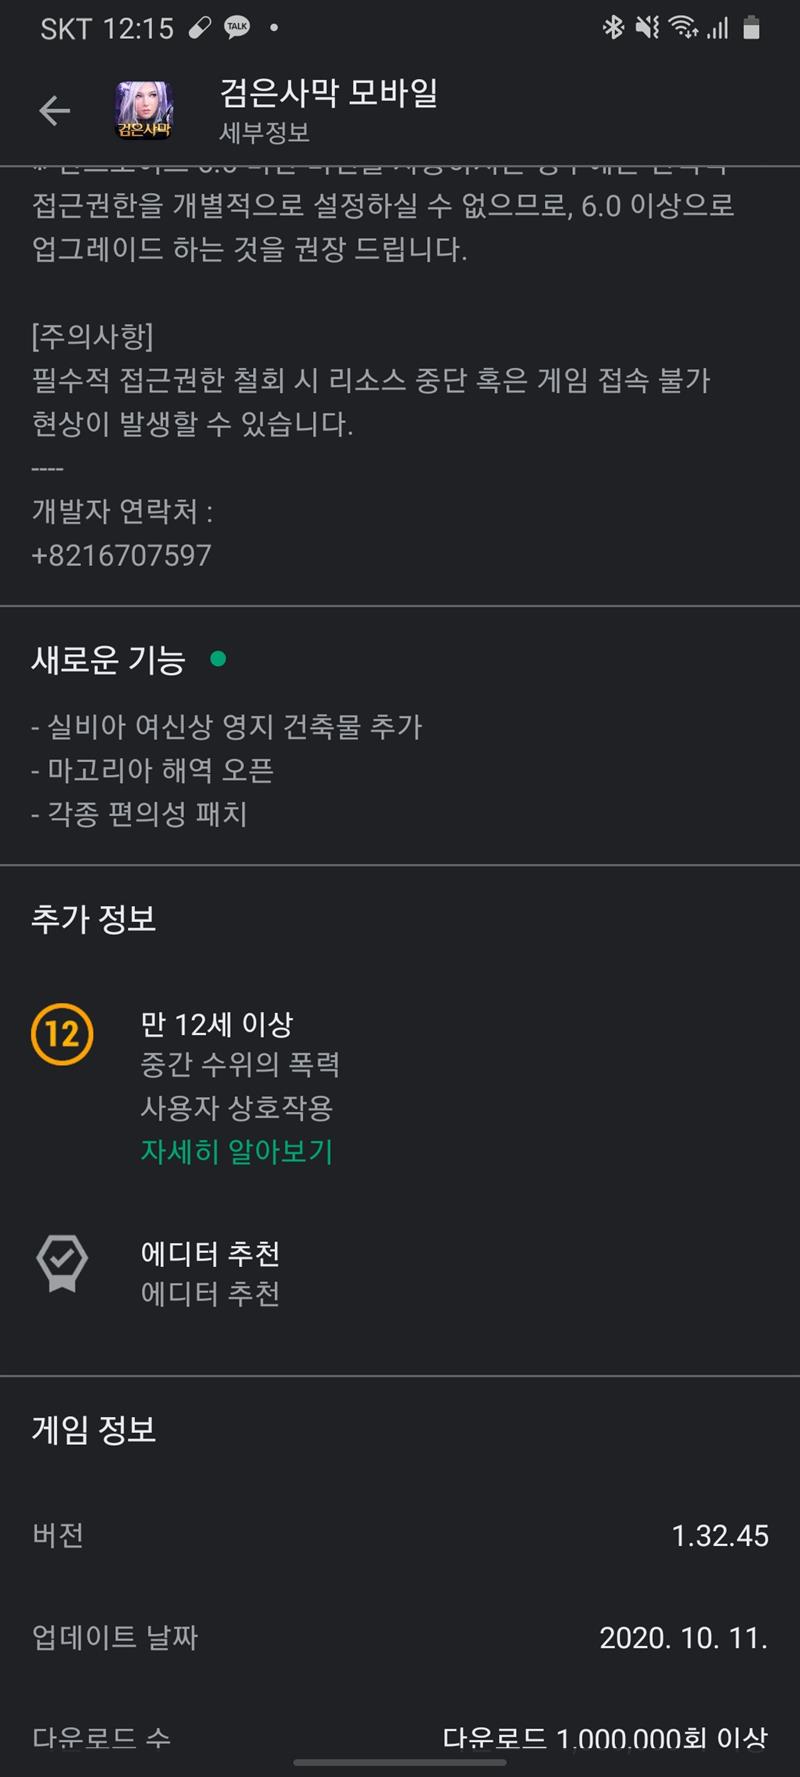This screenshot has width=800, height=1777.
Task: Tap the Bluetooth status icon
Action: pyautogui.click(x=613, y=28)
